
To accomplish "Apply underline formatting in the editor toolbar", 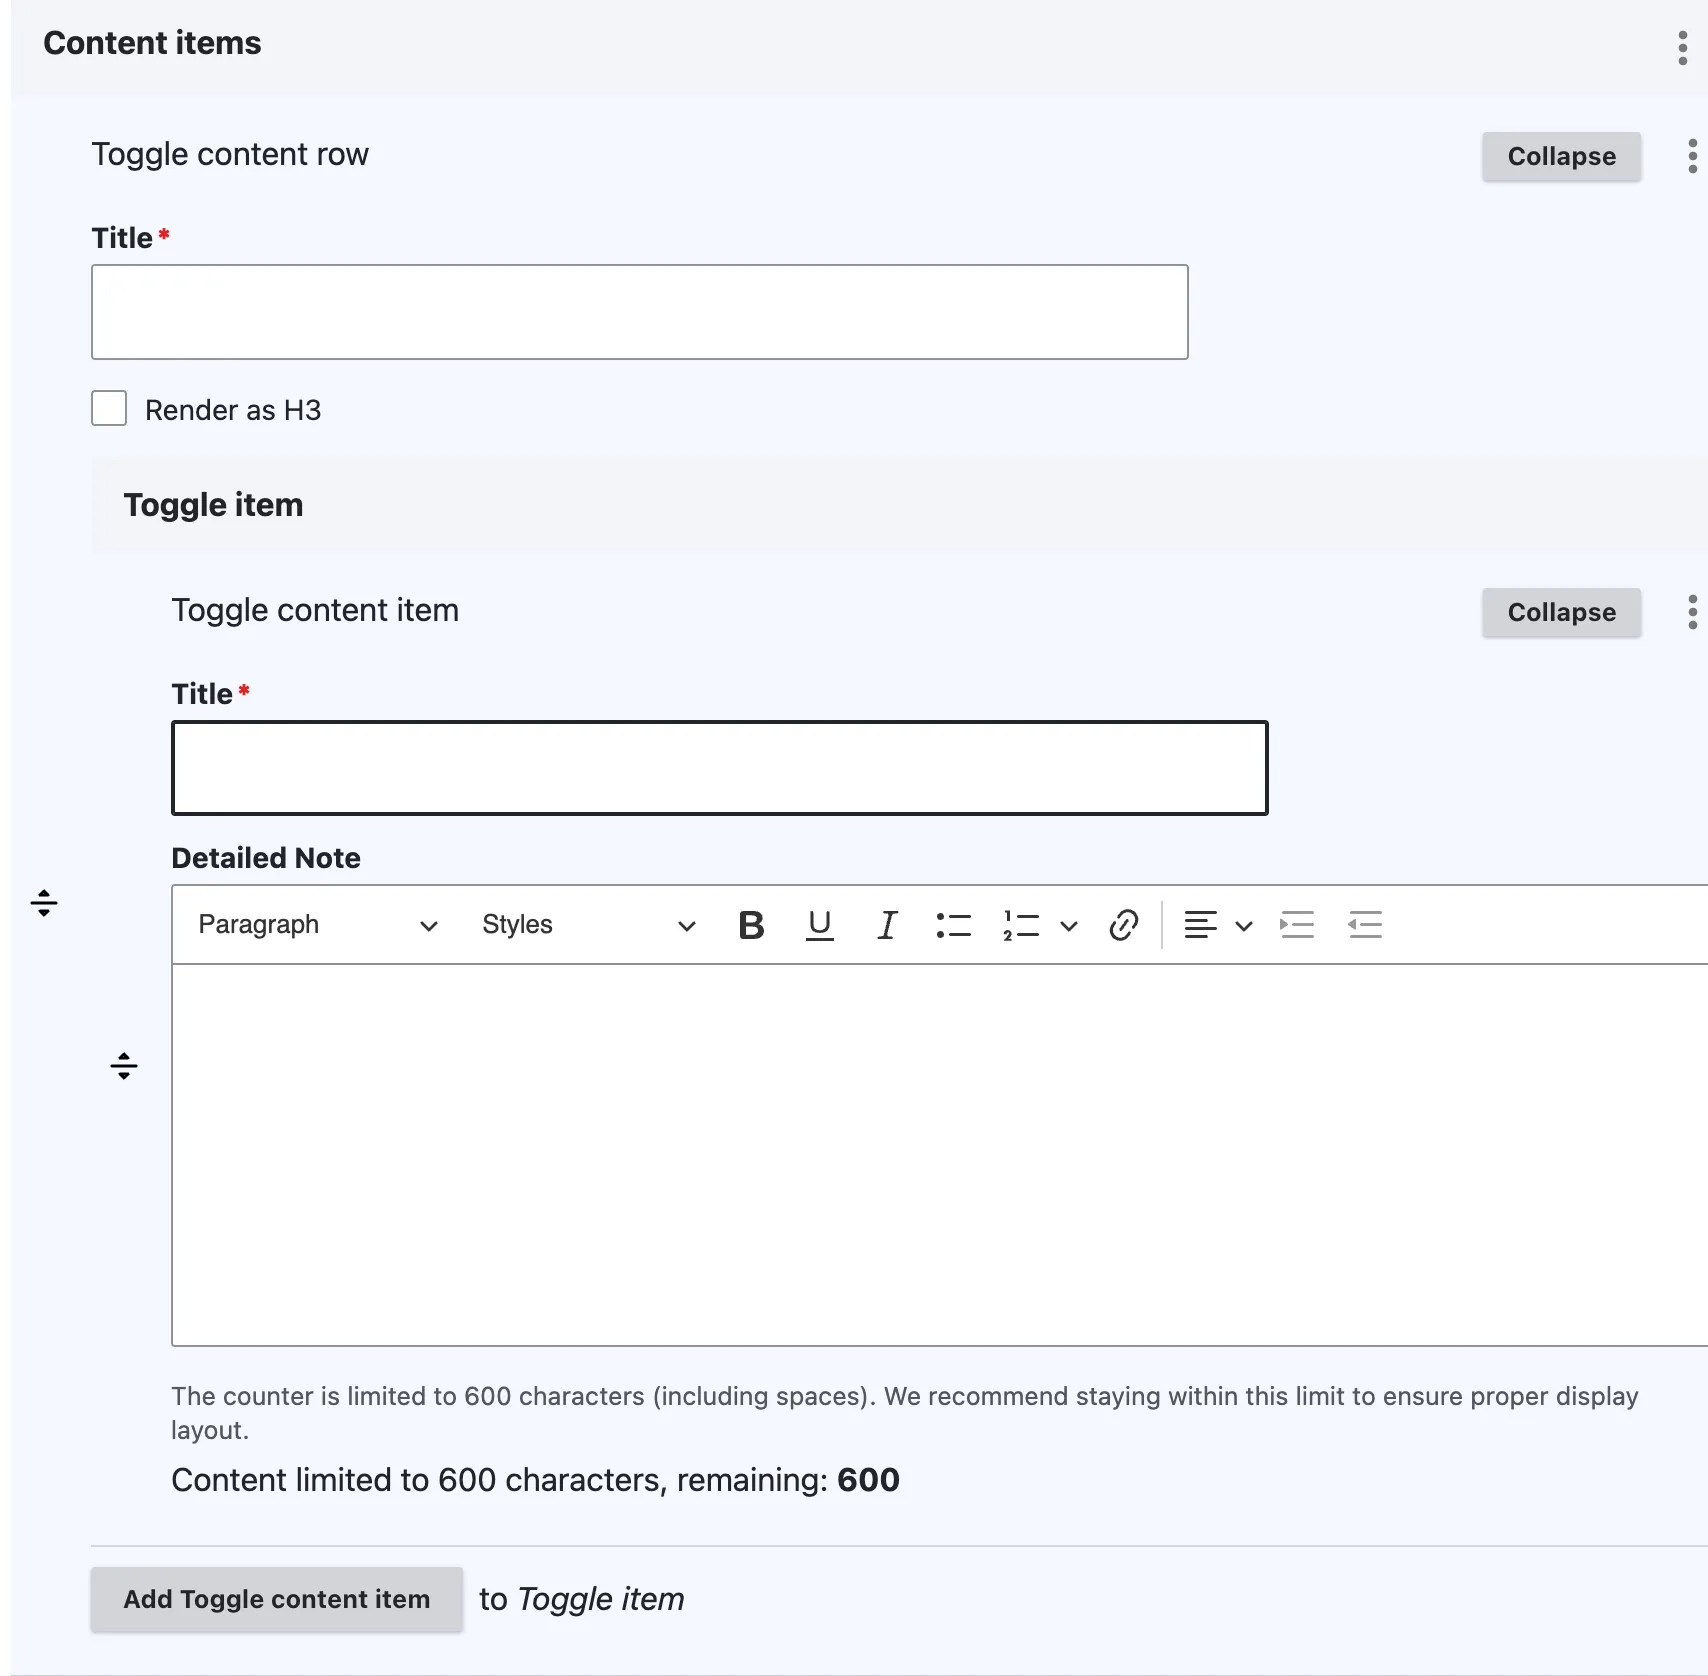I will [820, 925].
